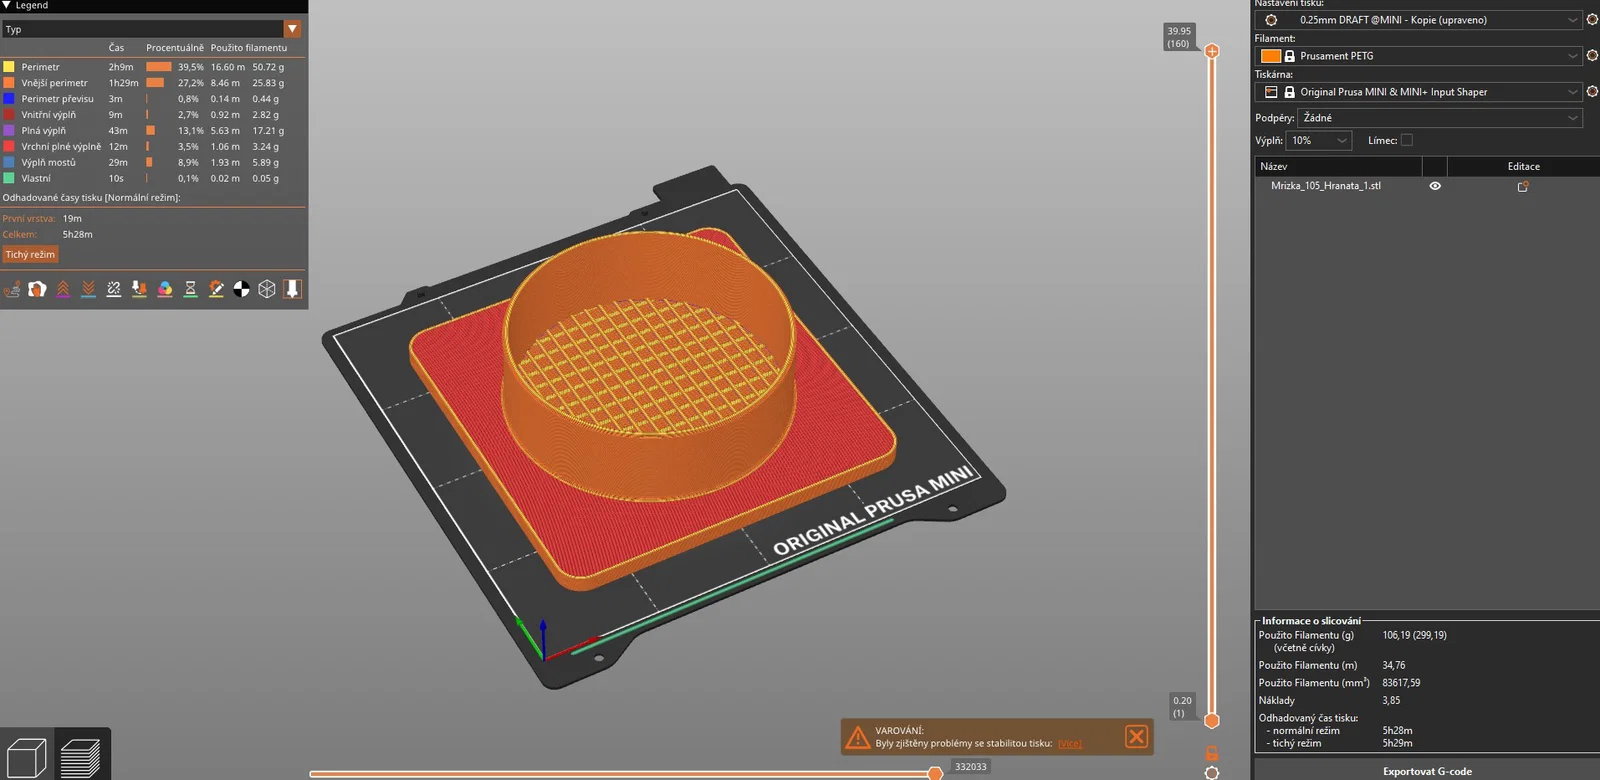
Task: Open the Podpěry supports dropdown
Action: pyautogui.click(x=1440, y=118)
